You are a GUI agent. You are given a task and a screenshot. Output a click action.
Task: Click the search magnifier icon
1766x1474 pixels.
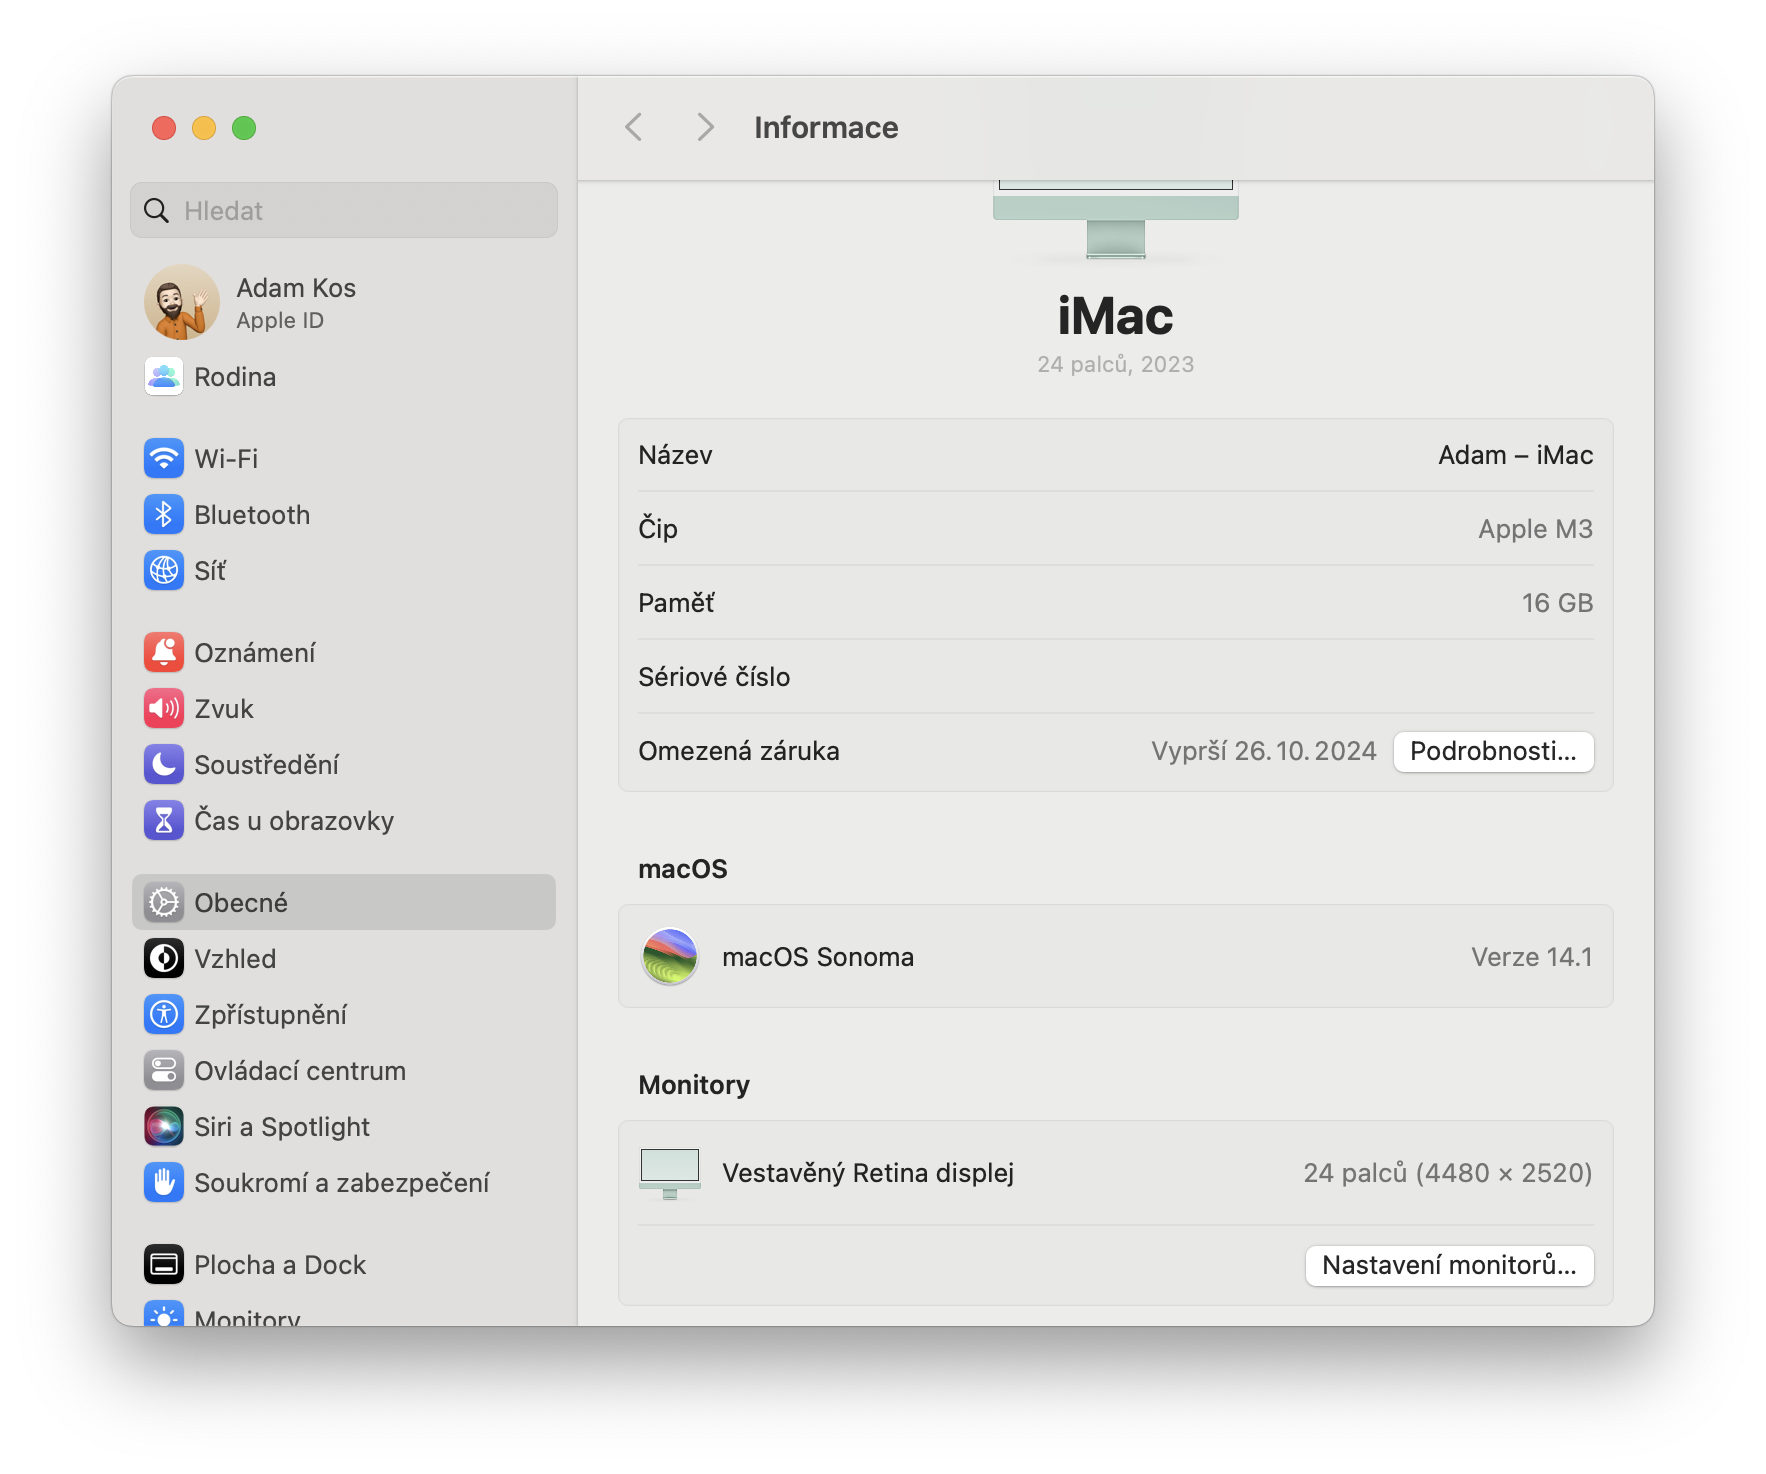pos(156,211)
